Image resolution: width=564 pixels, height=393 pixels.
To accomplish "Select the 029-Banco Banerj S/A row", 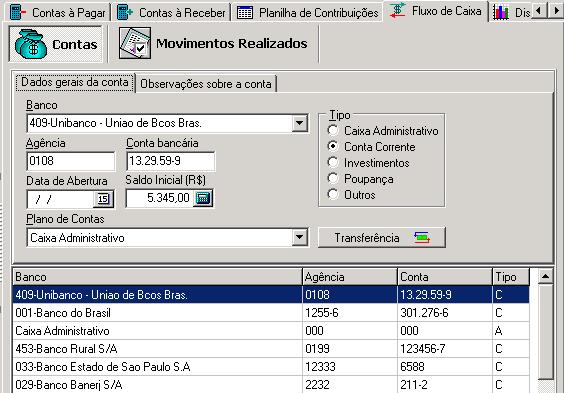I will (x=271, y=384).
